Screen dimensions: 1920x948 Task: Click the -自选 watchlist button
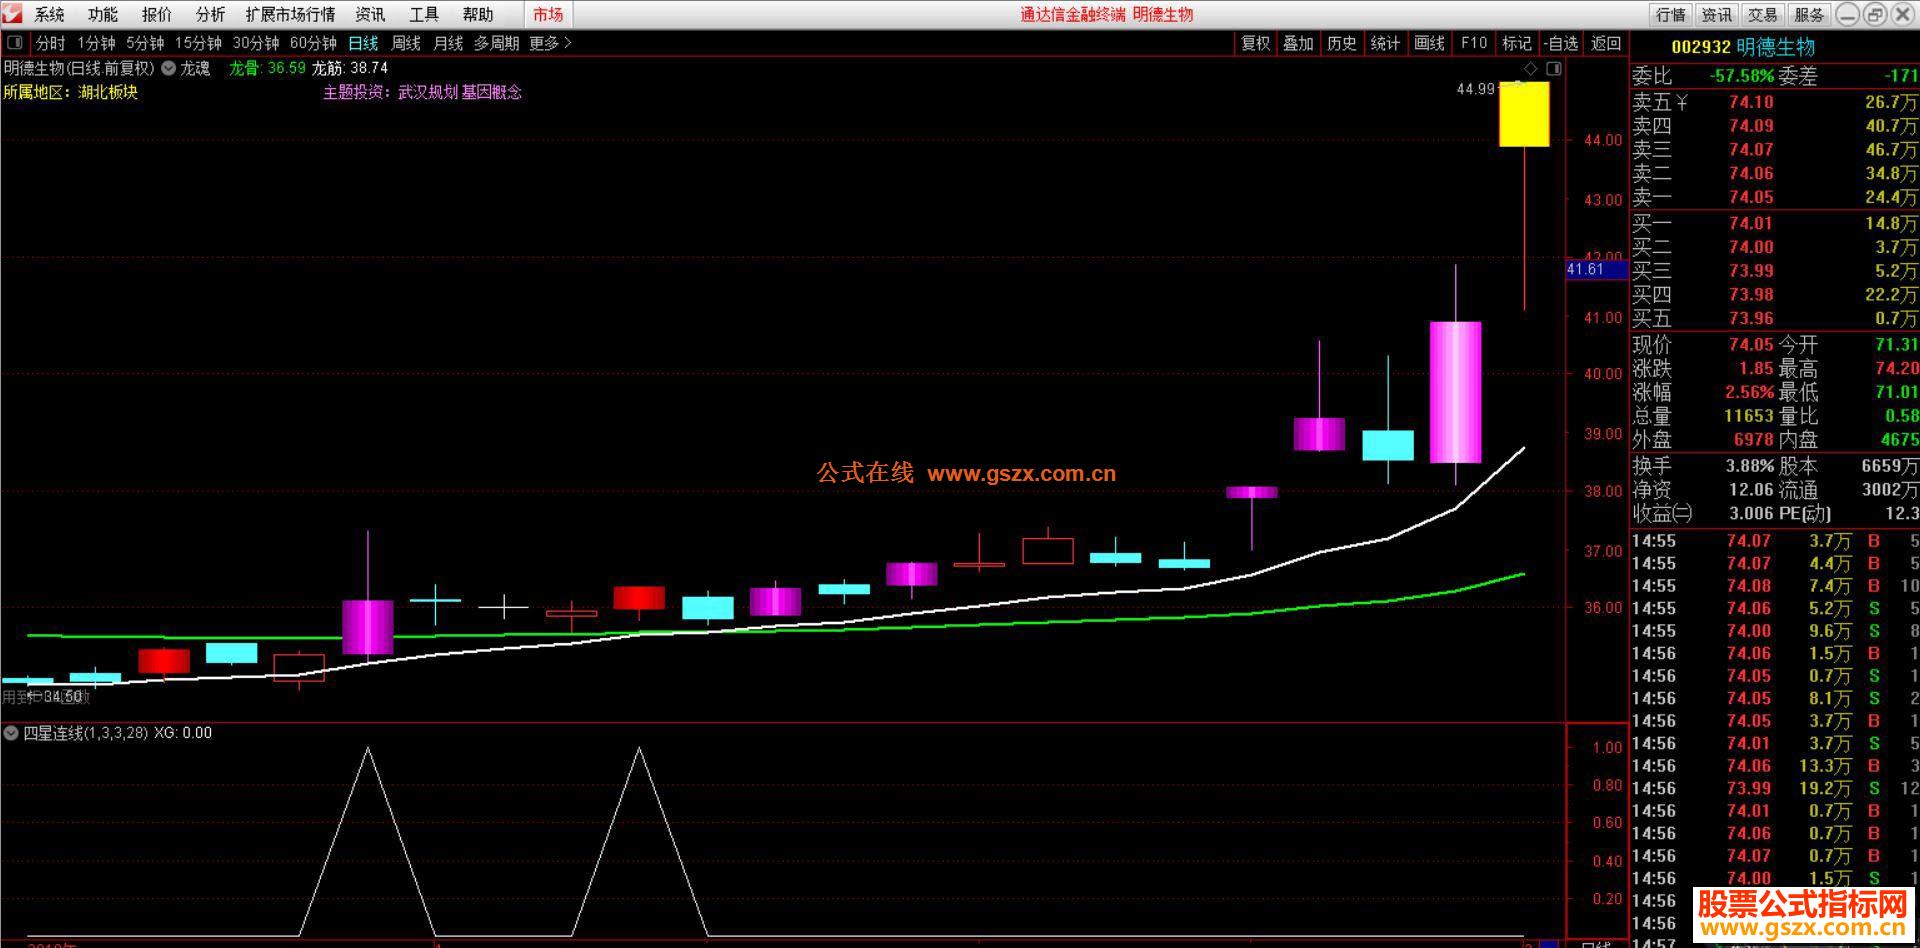(x=1560, y=43)
